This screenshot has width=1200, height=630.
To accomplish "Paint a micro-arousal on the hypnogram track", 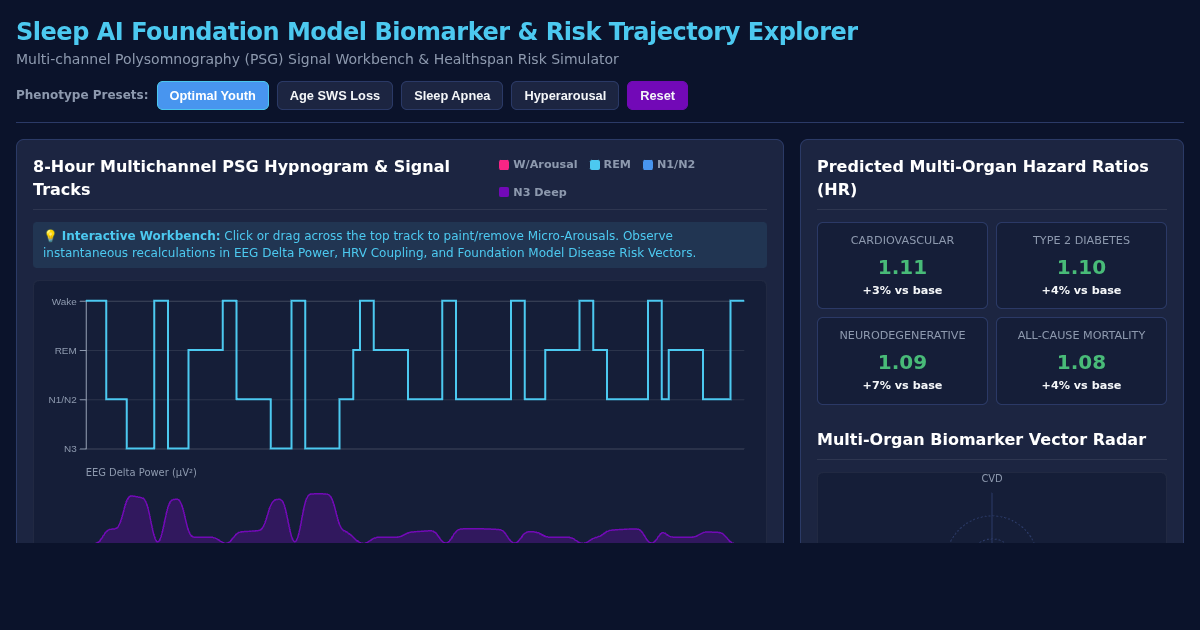I will (x=415, y=375).
